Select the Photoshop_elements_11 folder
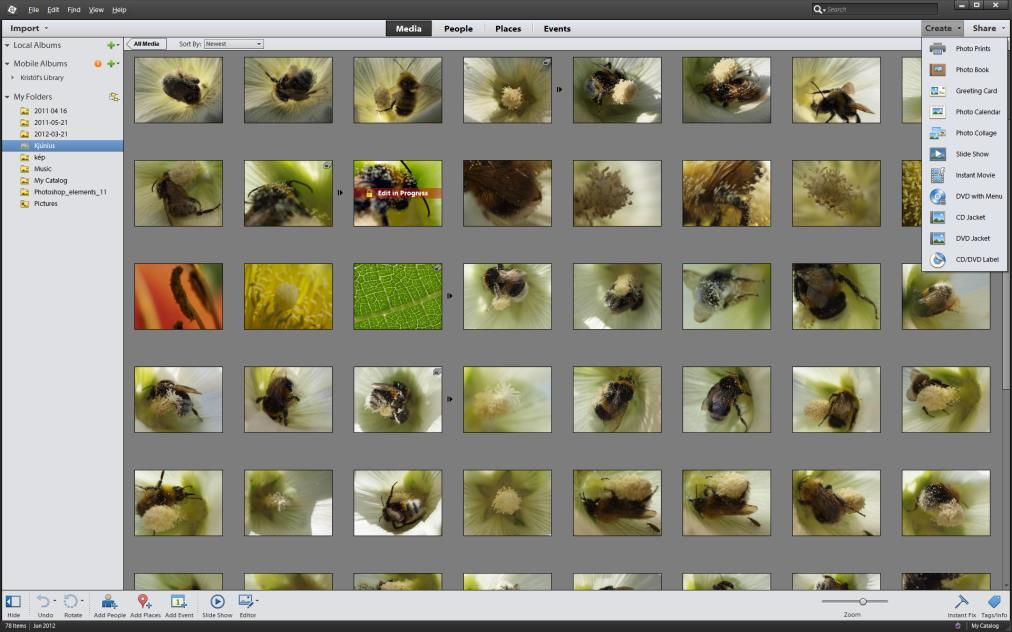The image size is (1012, 632). [x=70, y=192]
